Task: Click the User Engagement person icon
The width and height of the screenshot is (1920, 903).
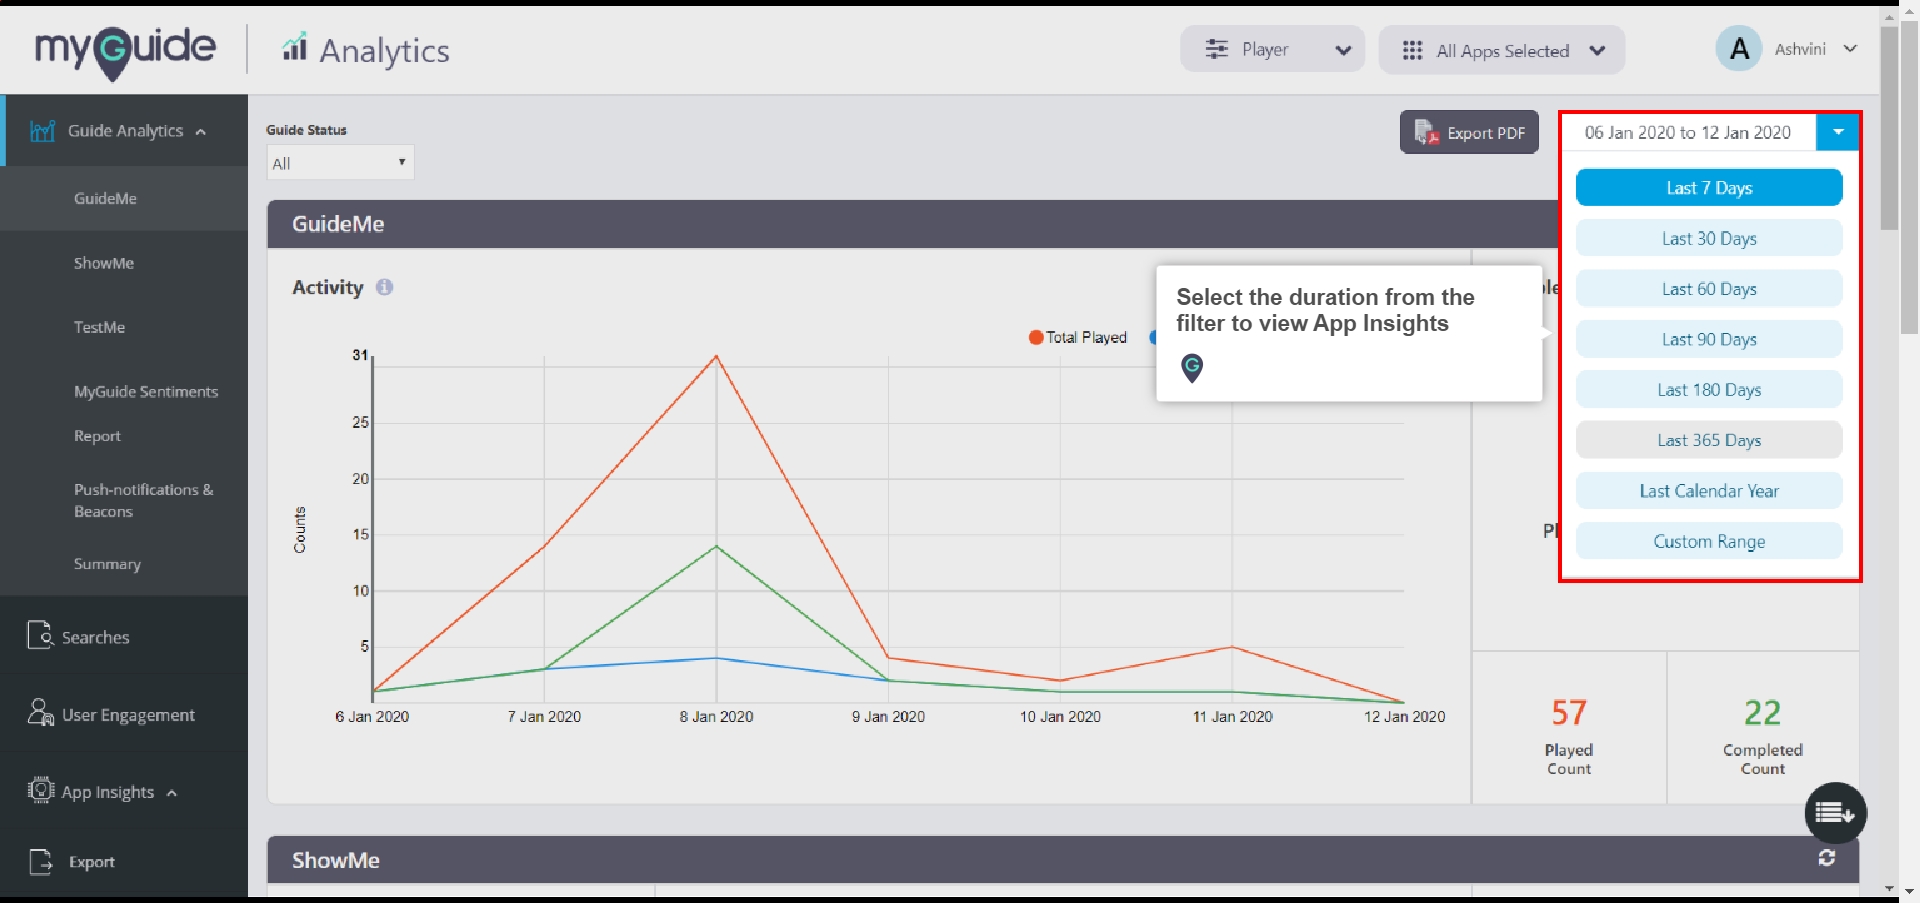Action: coord(40,713)
